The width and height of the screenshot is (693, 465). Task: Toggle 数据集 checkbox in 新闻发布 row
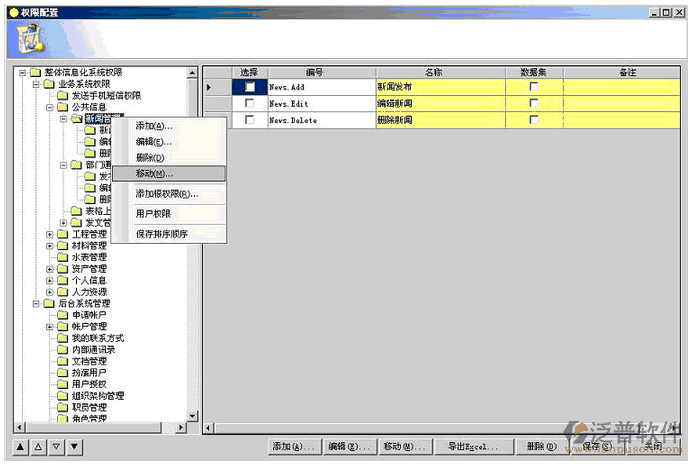(x=534, y=86)
